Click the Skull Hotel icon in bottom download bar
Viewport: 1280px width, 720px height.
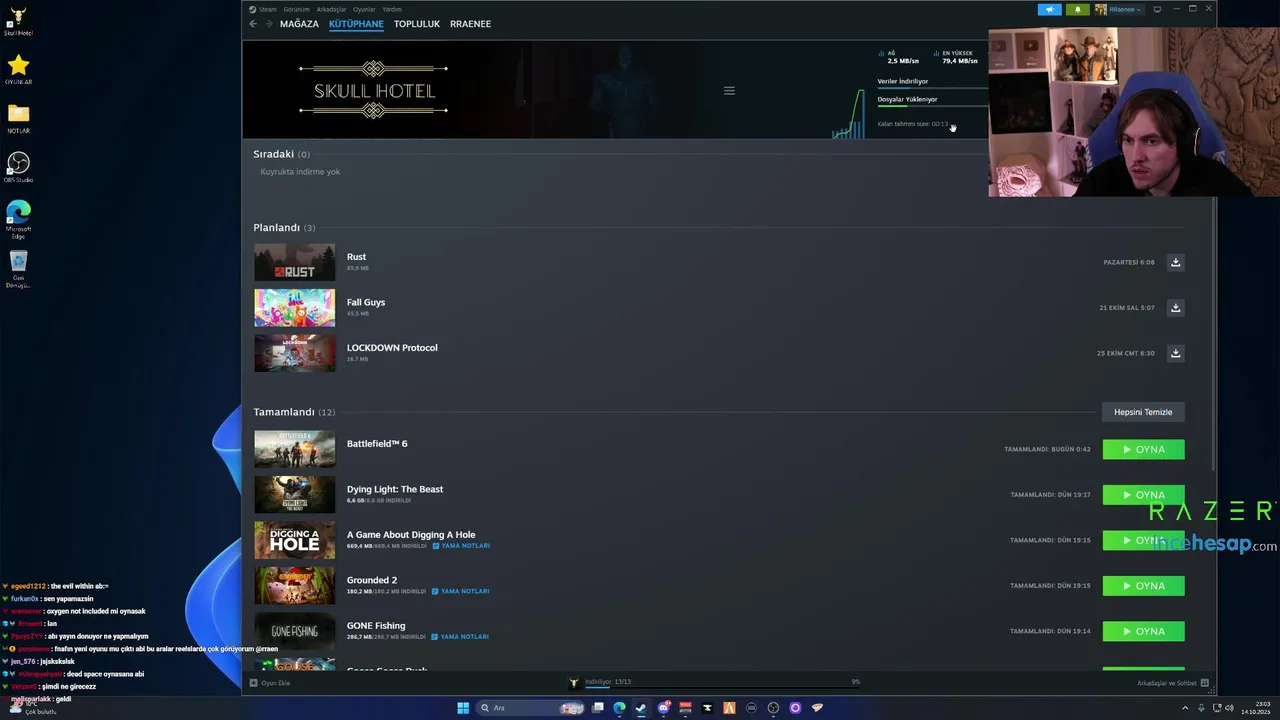pyautogui.click(x=573, y=682)
